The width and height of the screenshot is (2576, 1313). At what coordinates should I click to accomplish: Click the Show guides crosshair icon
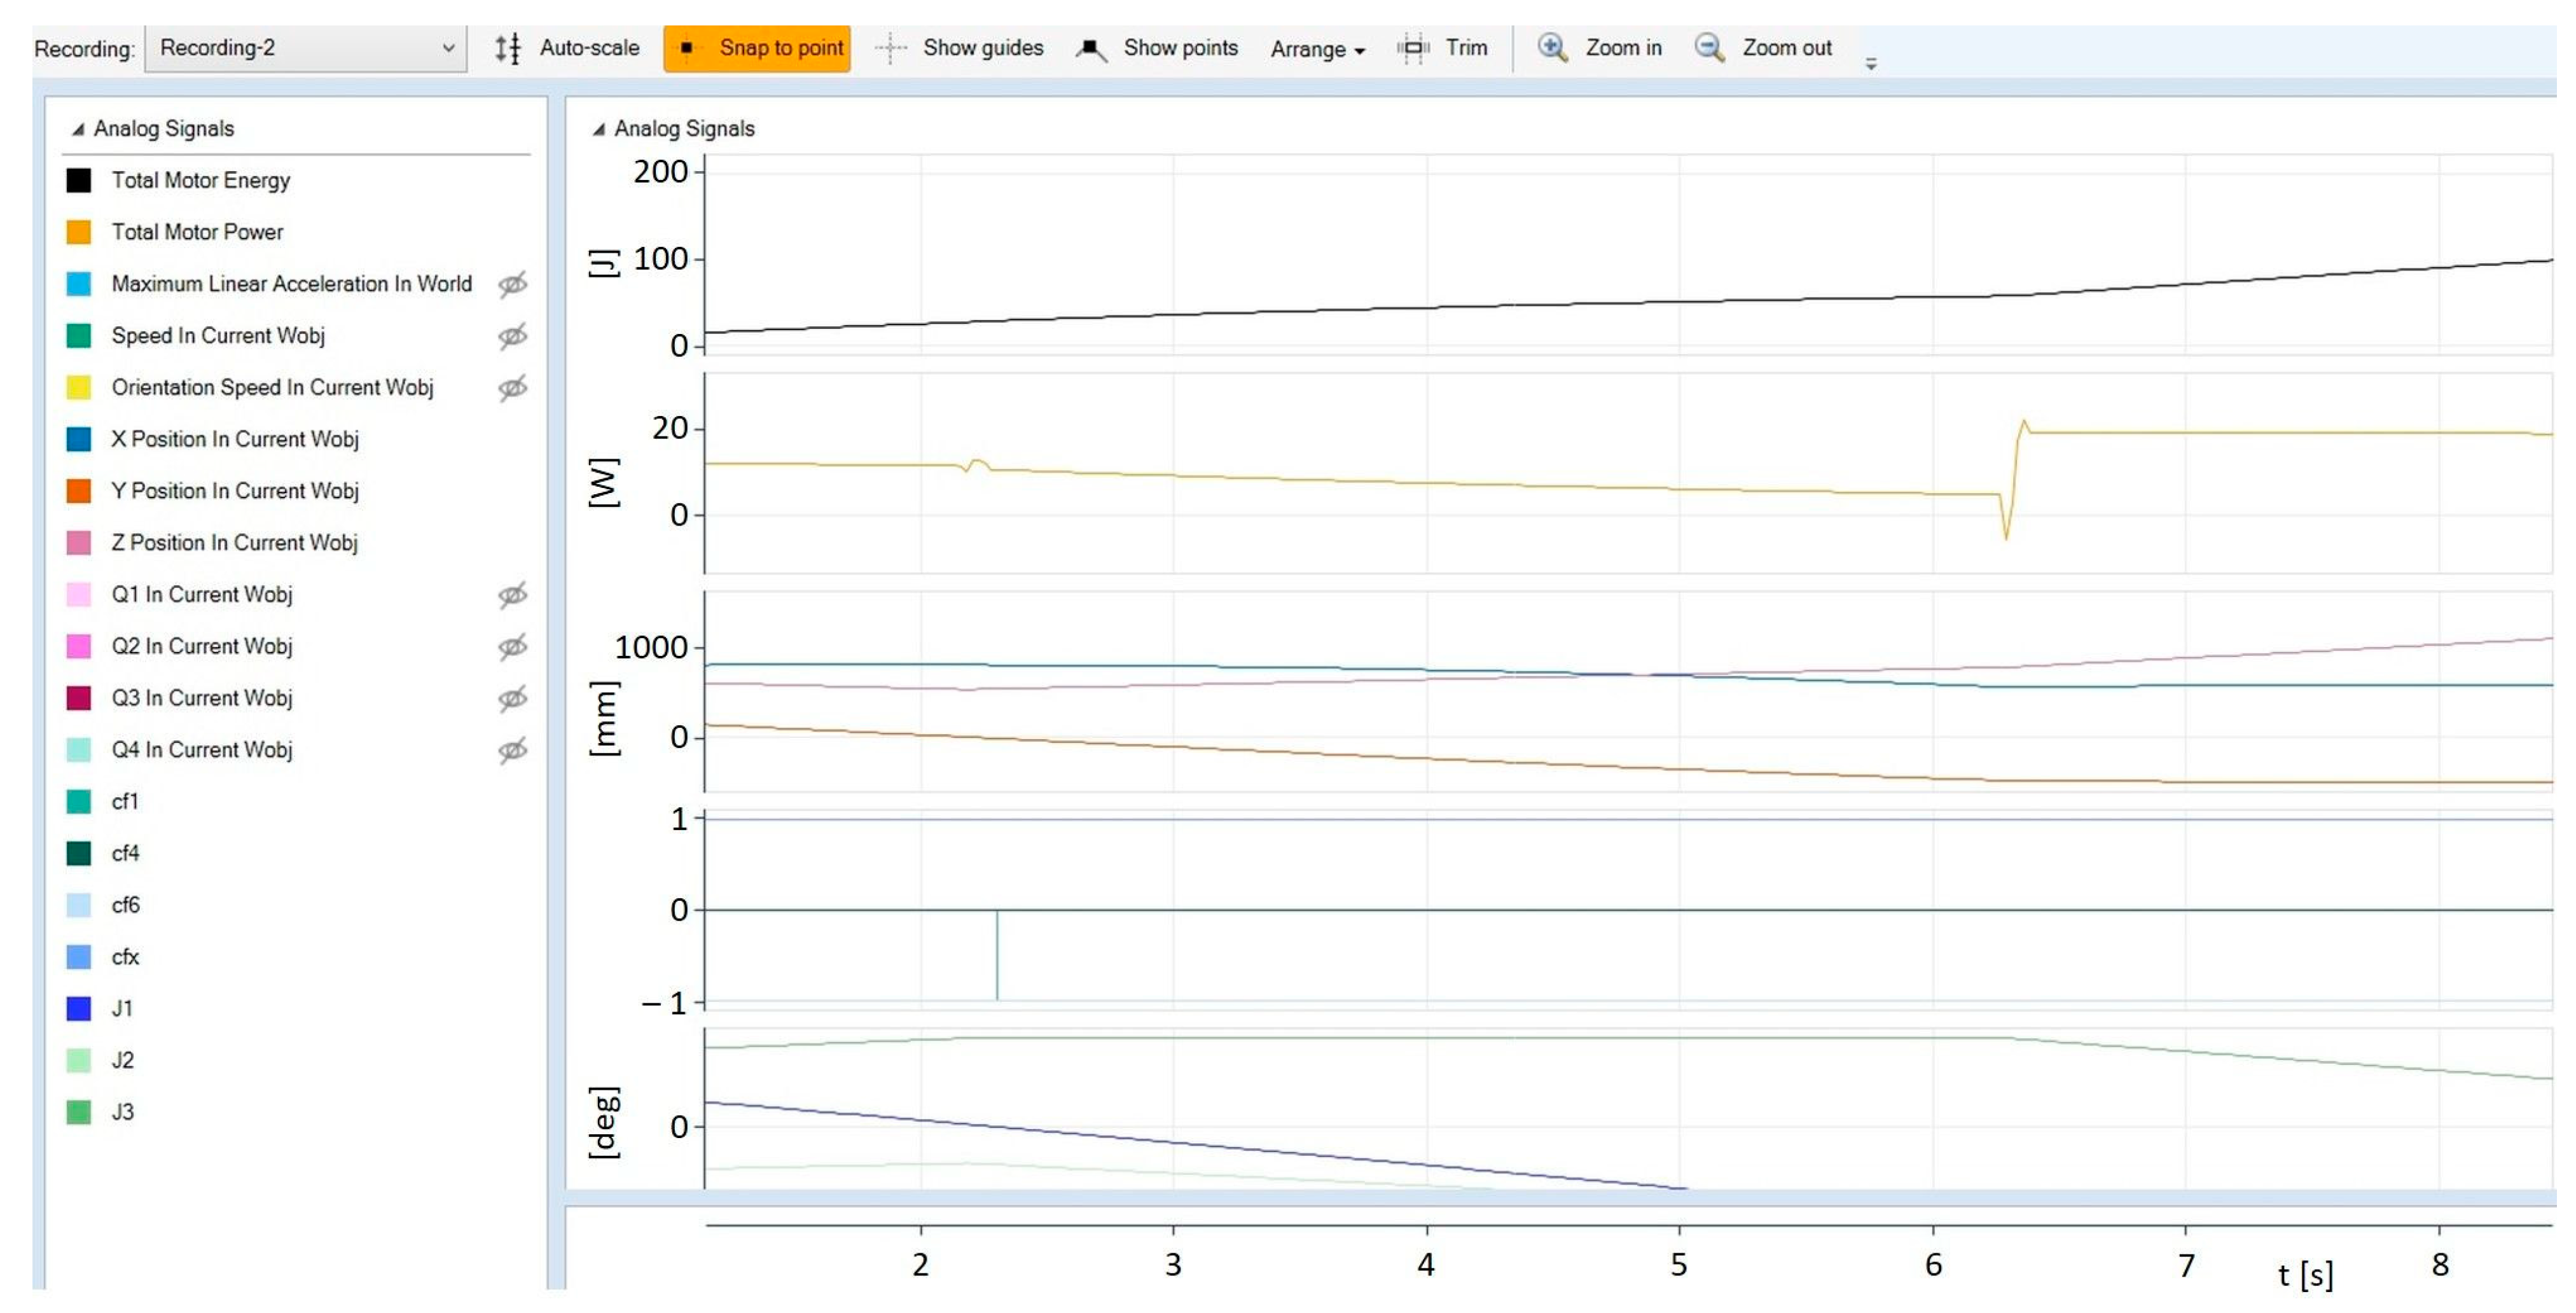pos(890,48)
